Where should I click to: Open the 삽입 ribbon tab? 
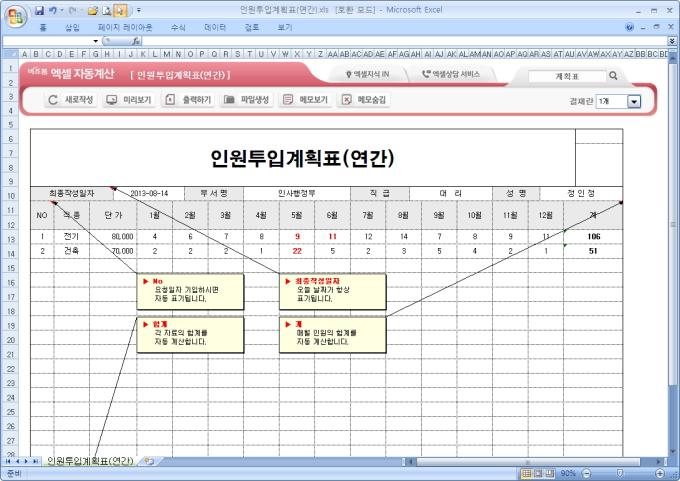pyautogui.click(x=72, y=28)
